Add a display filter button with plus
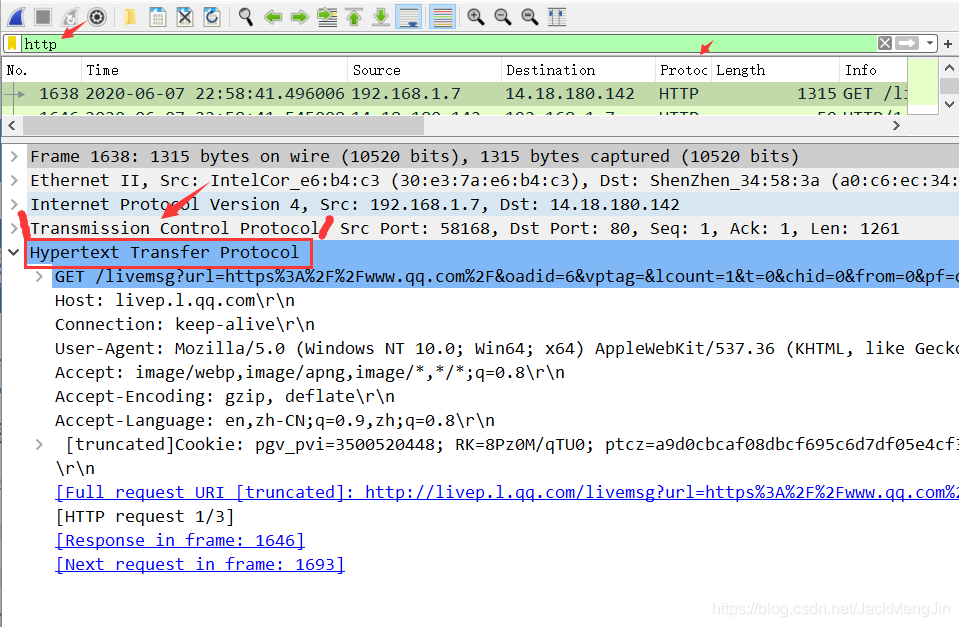Viewport: 959px width, 627px height. click(x=948, y=43)
